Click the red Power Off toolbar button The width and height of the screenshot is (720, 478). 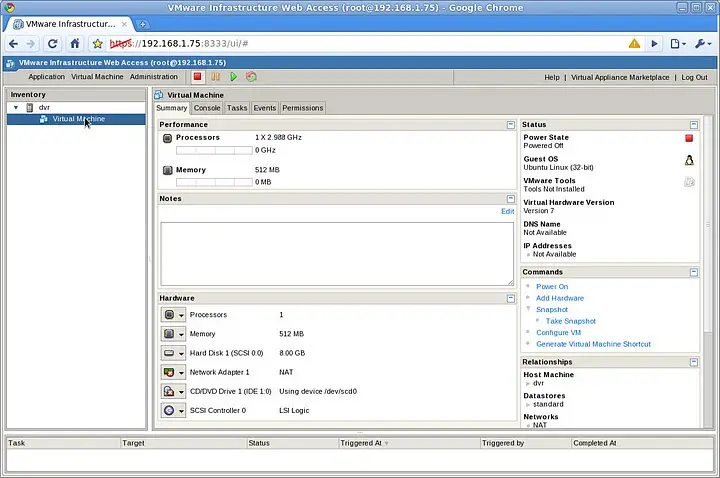pyautogui.click(x=197, y=77)
